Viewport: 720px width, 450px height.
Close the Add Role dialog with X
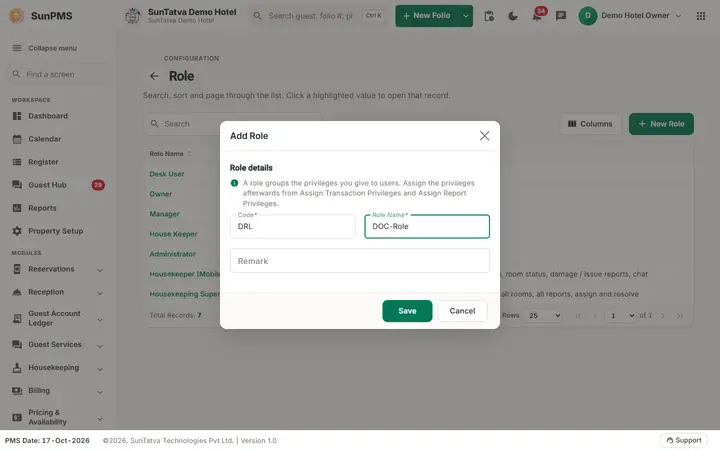pyautogui.click(x=484, y=135)
